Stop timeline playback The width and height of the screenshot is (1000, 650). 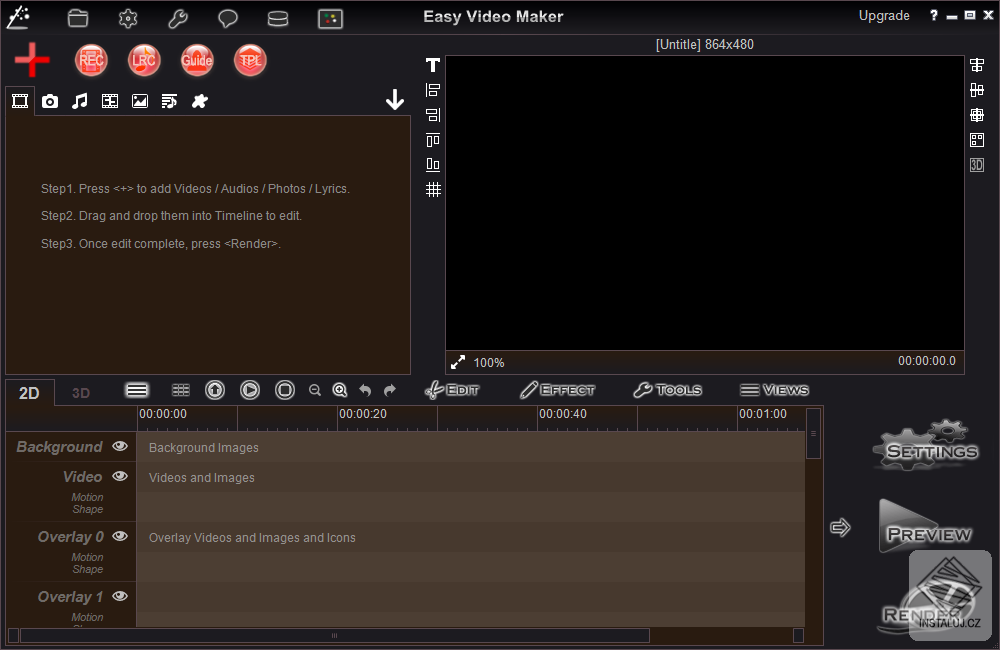285,390
